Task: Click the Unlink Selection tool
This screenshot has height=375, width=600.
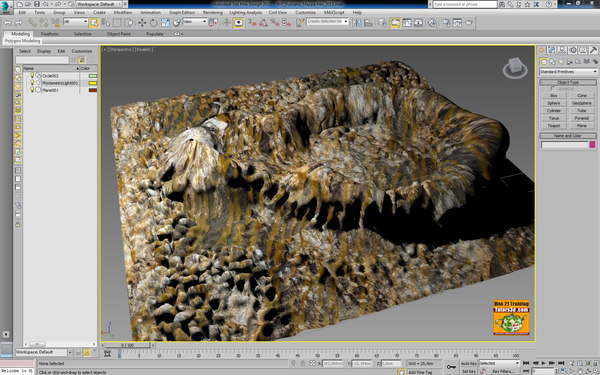Action: (44, 23)
